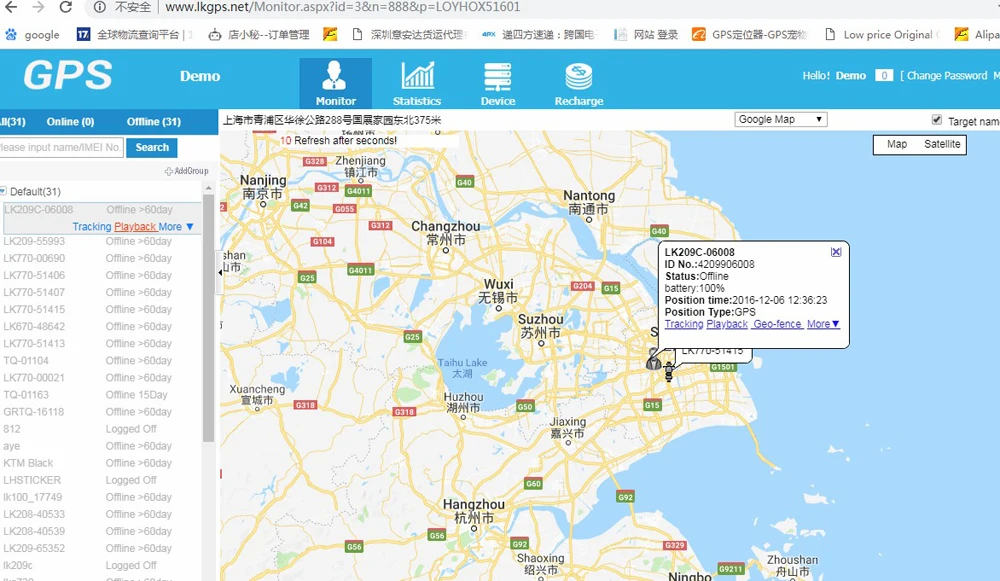
Task: Click Playback link in the info popup
Action: tap(727, 324)
